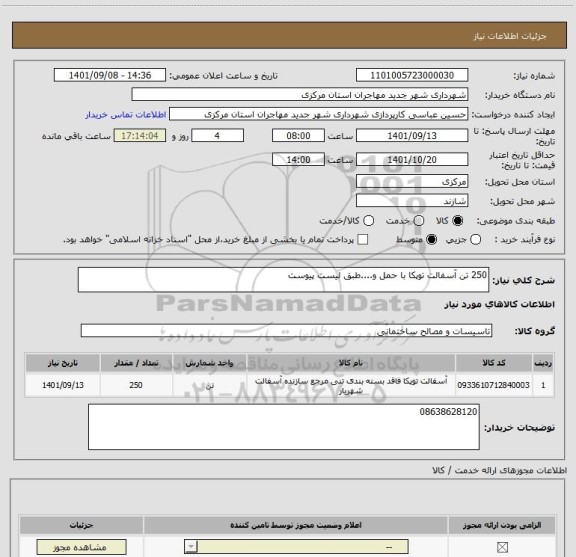Click the ردیف column header
Viewport: 576px width, 557px height.
(543, 363)
